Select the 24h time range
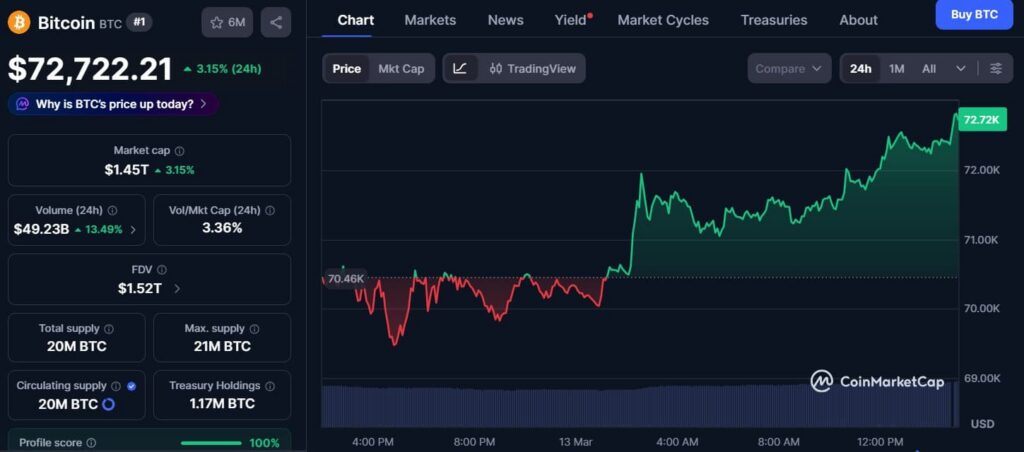 point(861,69)
